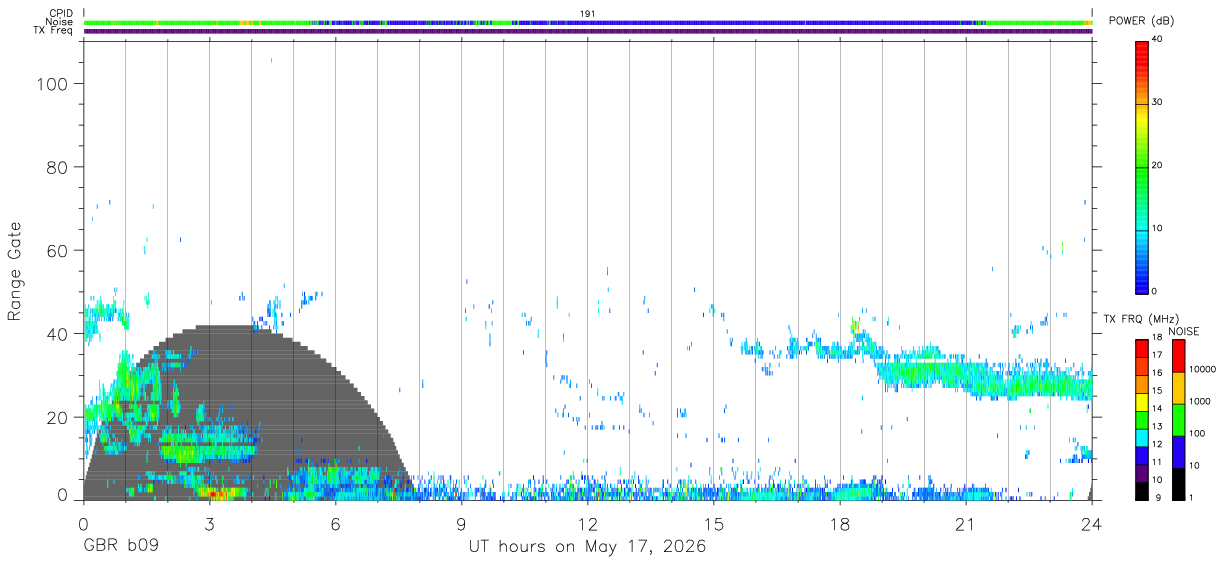Click the "NOISE" legend title
The height and width of the screenshot is (567, 1228).
(x=1183, y=331)
